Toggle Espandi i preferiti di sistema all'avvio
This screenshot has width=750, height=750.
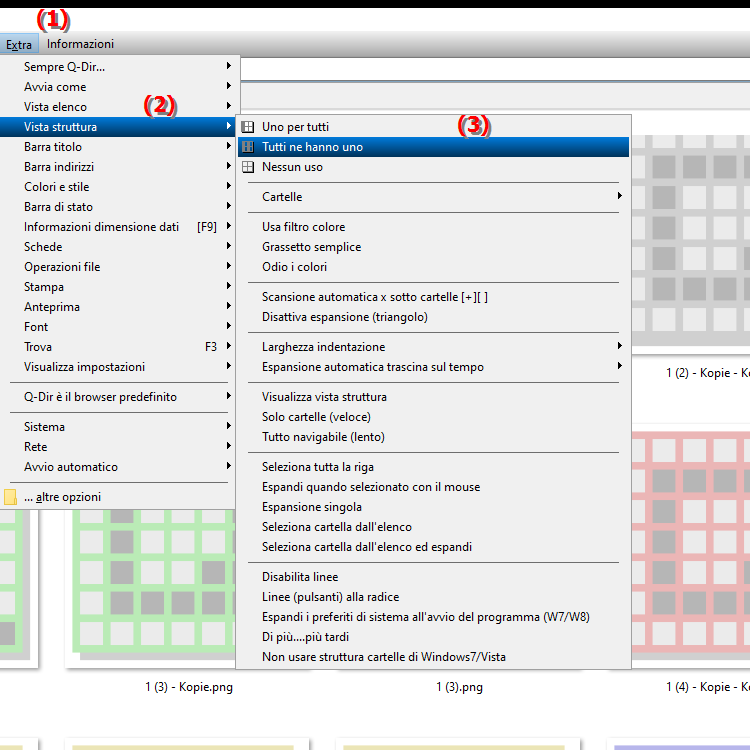(433, 617)
